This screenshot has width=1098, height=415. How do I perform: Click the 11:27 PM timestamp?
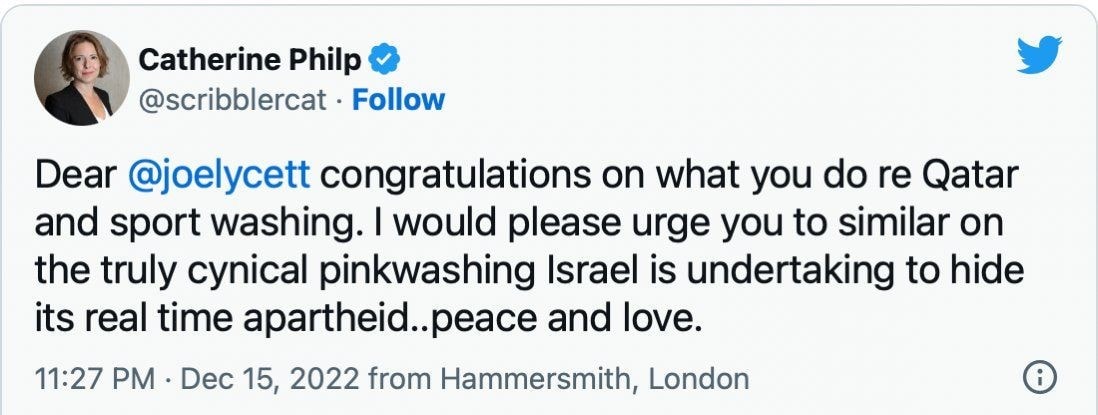click(94, 379)
